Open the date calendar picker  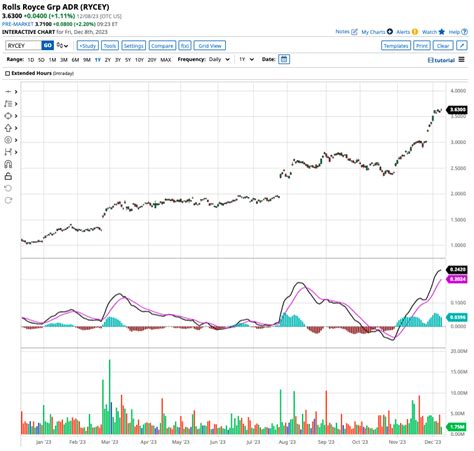(284, 59)
